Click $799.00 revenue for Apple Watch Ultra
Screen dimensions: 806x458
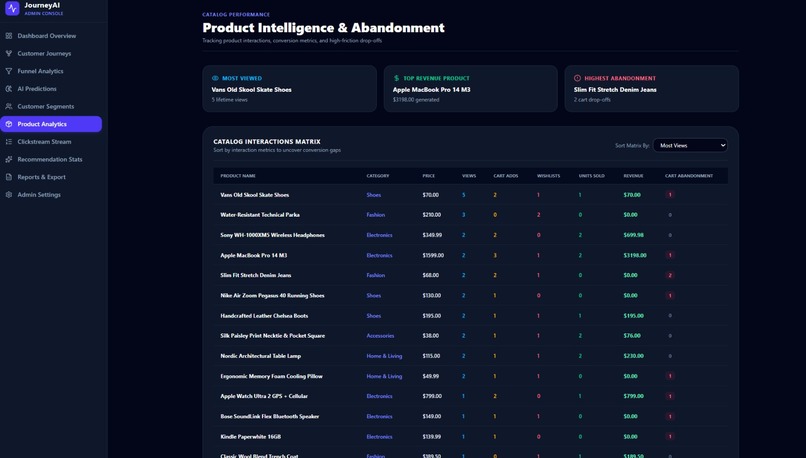coord(633,396)
